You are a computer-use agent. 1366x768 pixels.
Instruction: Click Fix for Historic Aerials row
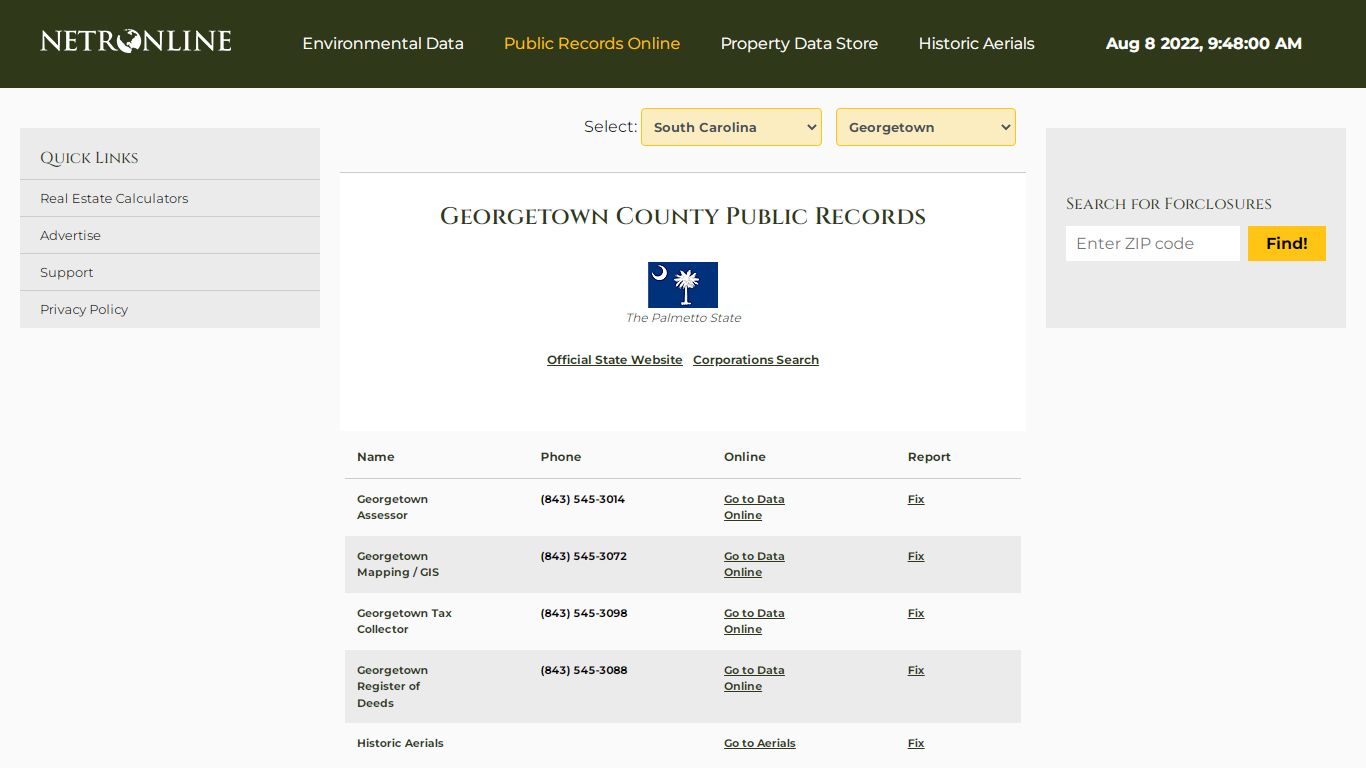(916, 743)
